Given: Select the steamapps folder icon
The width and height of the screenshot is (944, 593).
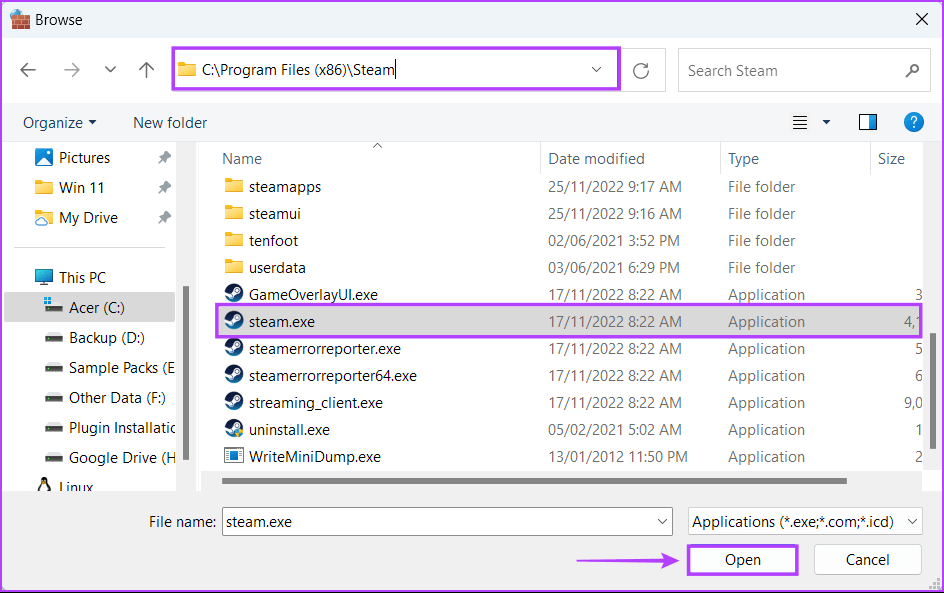Looking at the screenshot, I should [x=234, y=185].
